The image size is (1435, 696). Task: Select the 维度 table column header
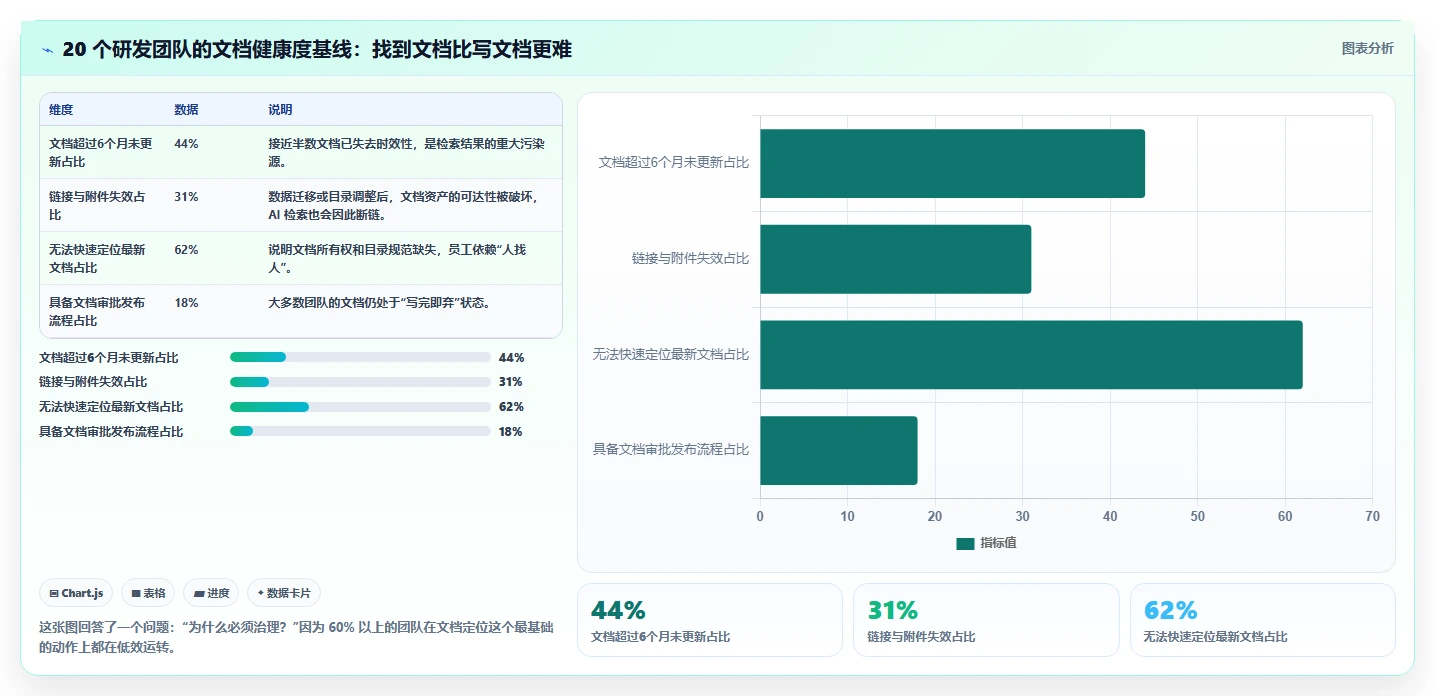coord(61,110)
